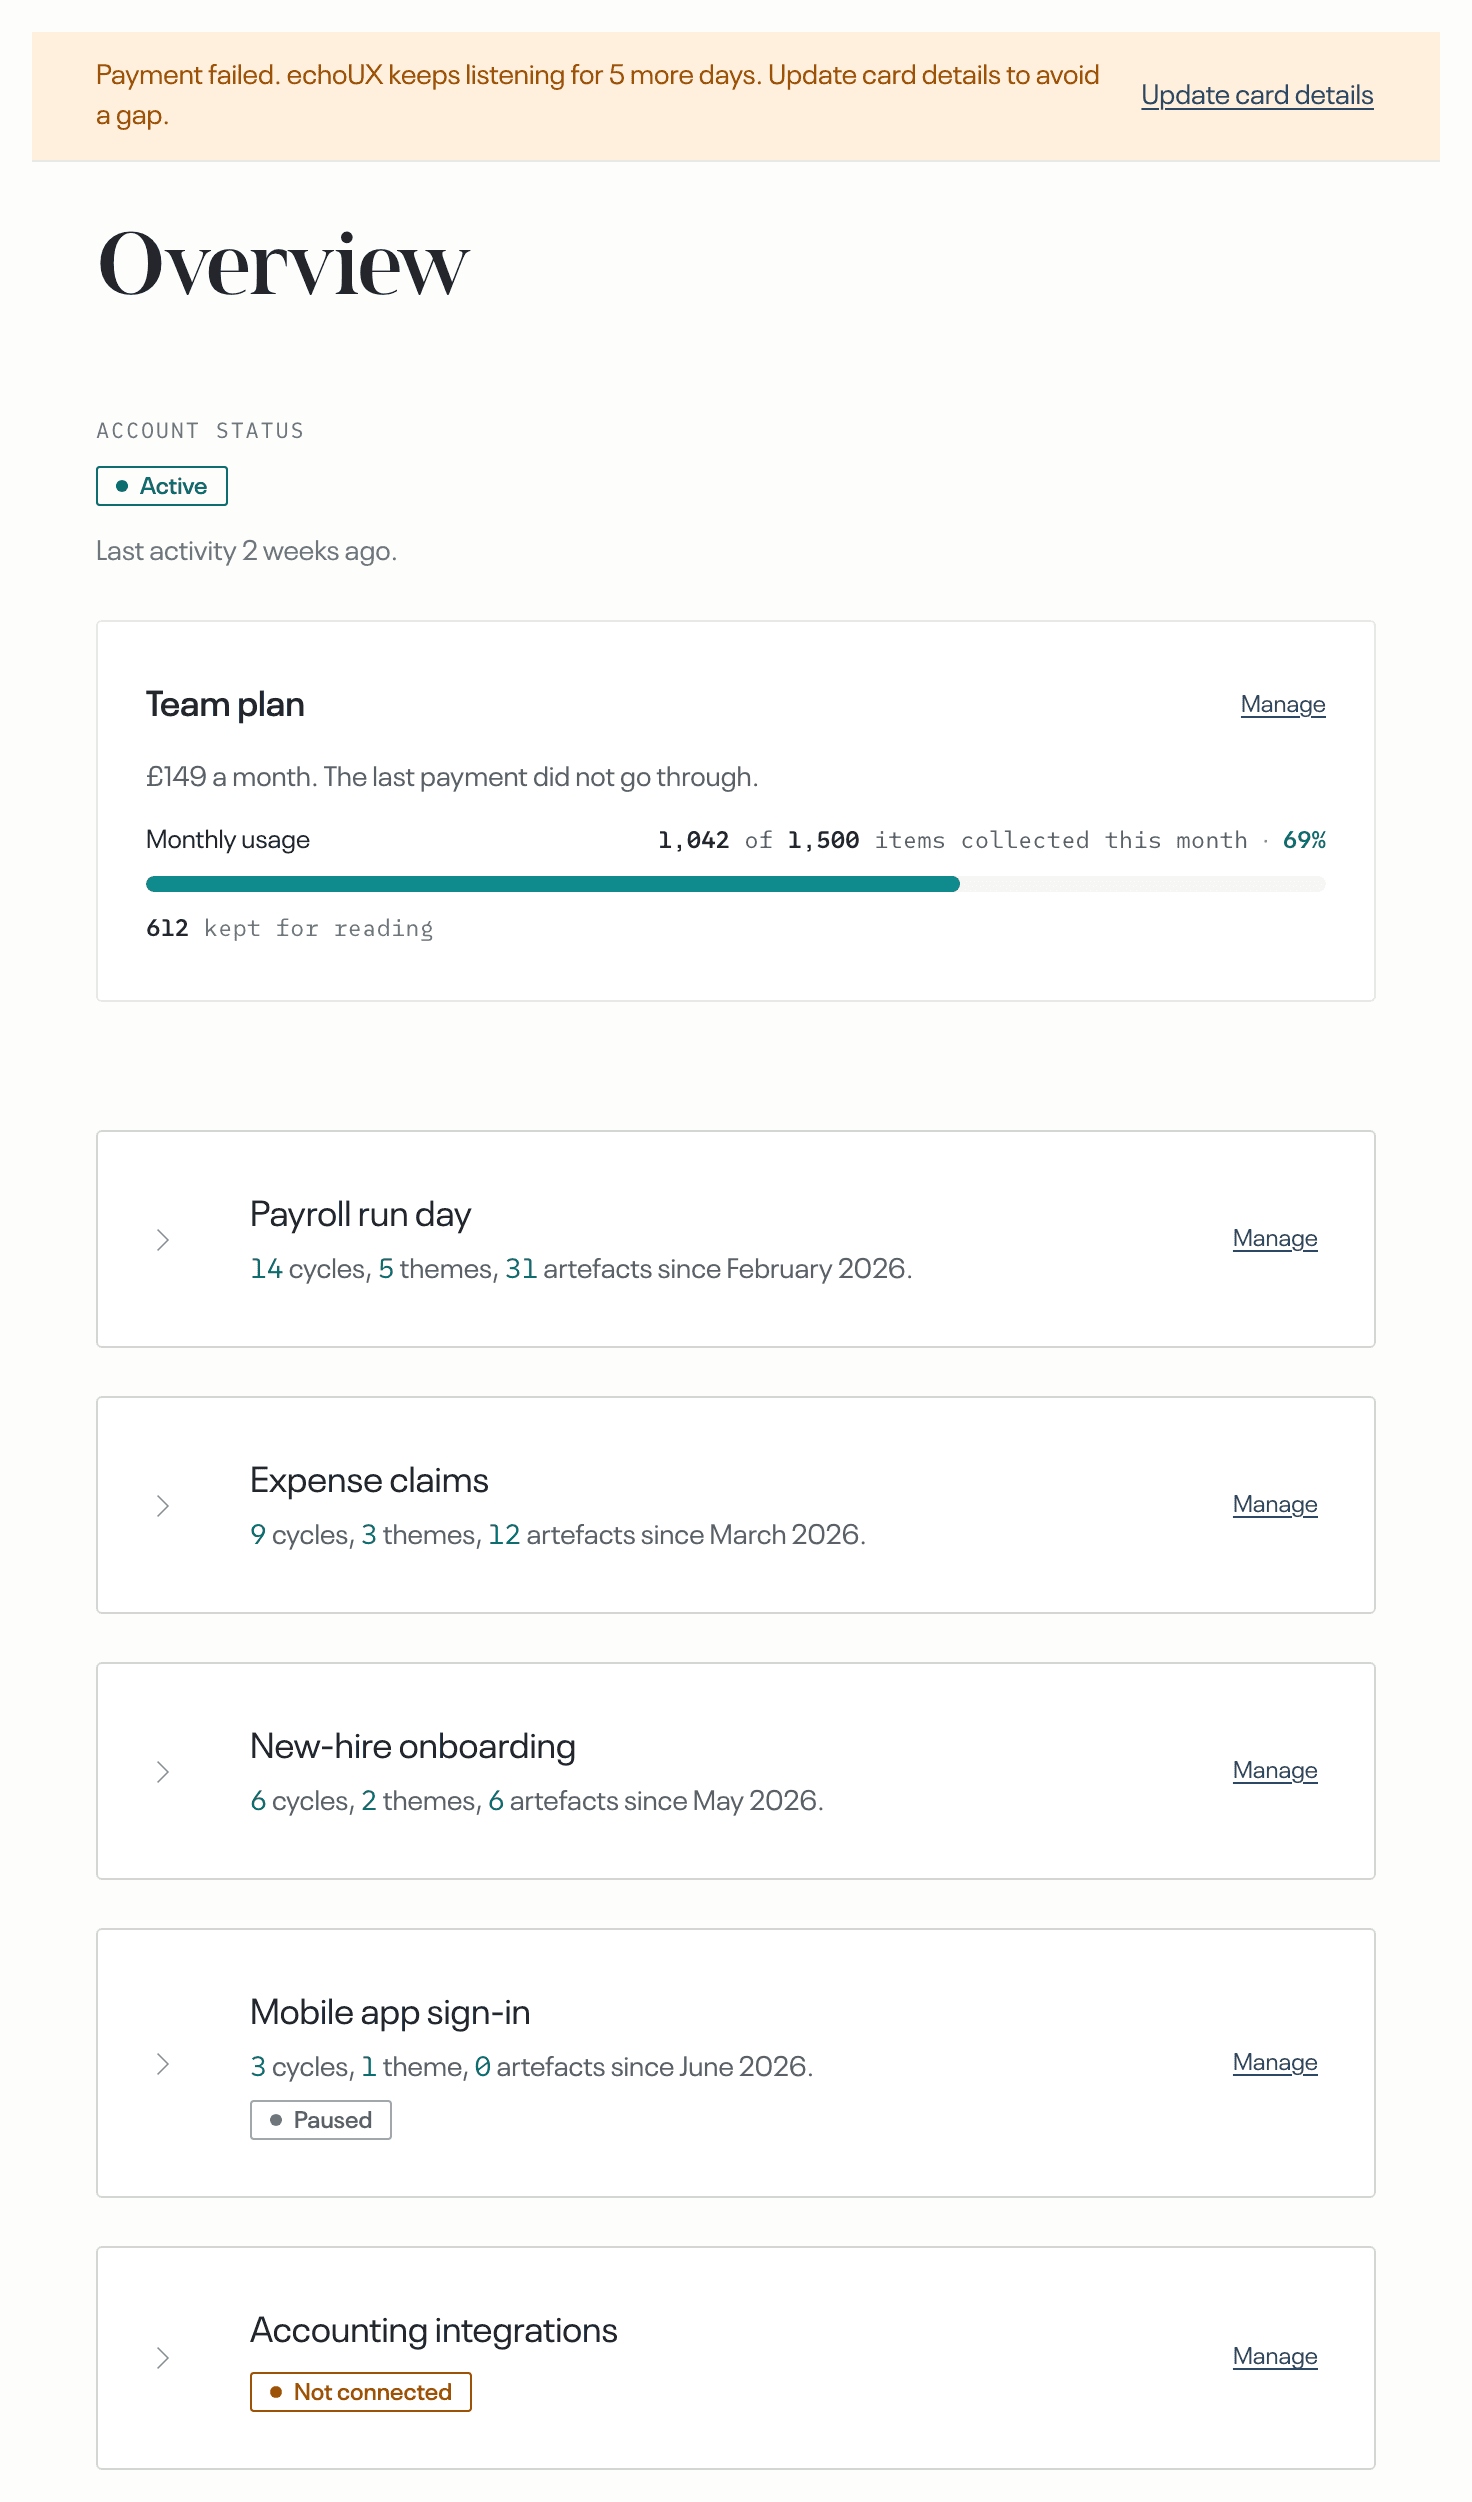Click the '£149 a month' payment line
The height and width of the screenshot is (2502, 1472).
452,777
